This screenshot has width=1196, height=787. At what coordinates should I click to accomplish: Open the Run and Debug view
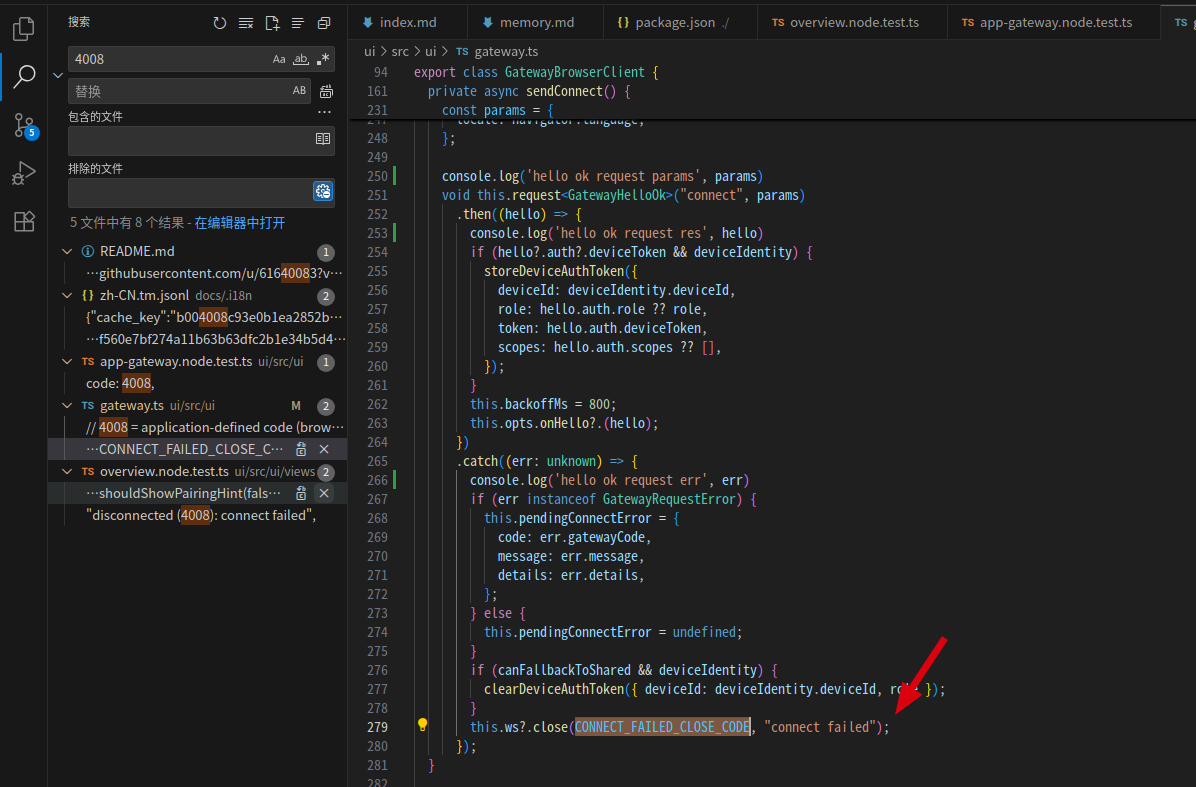(x=24, y=174)
